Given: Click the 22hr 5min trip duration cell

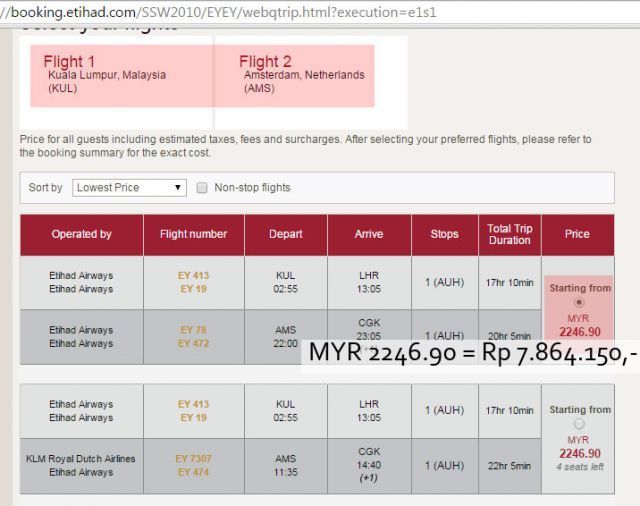Looking at the screenshot, I should point(509,466).
